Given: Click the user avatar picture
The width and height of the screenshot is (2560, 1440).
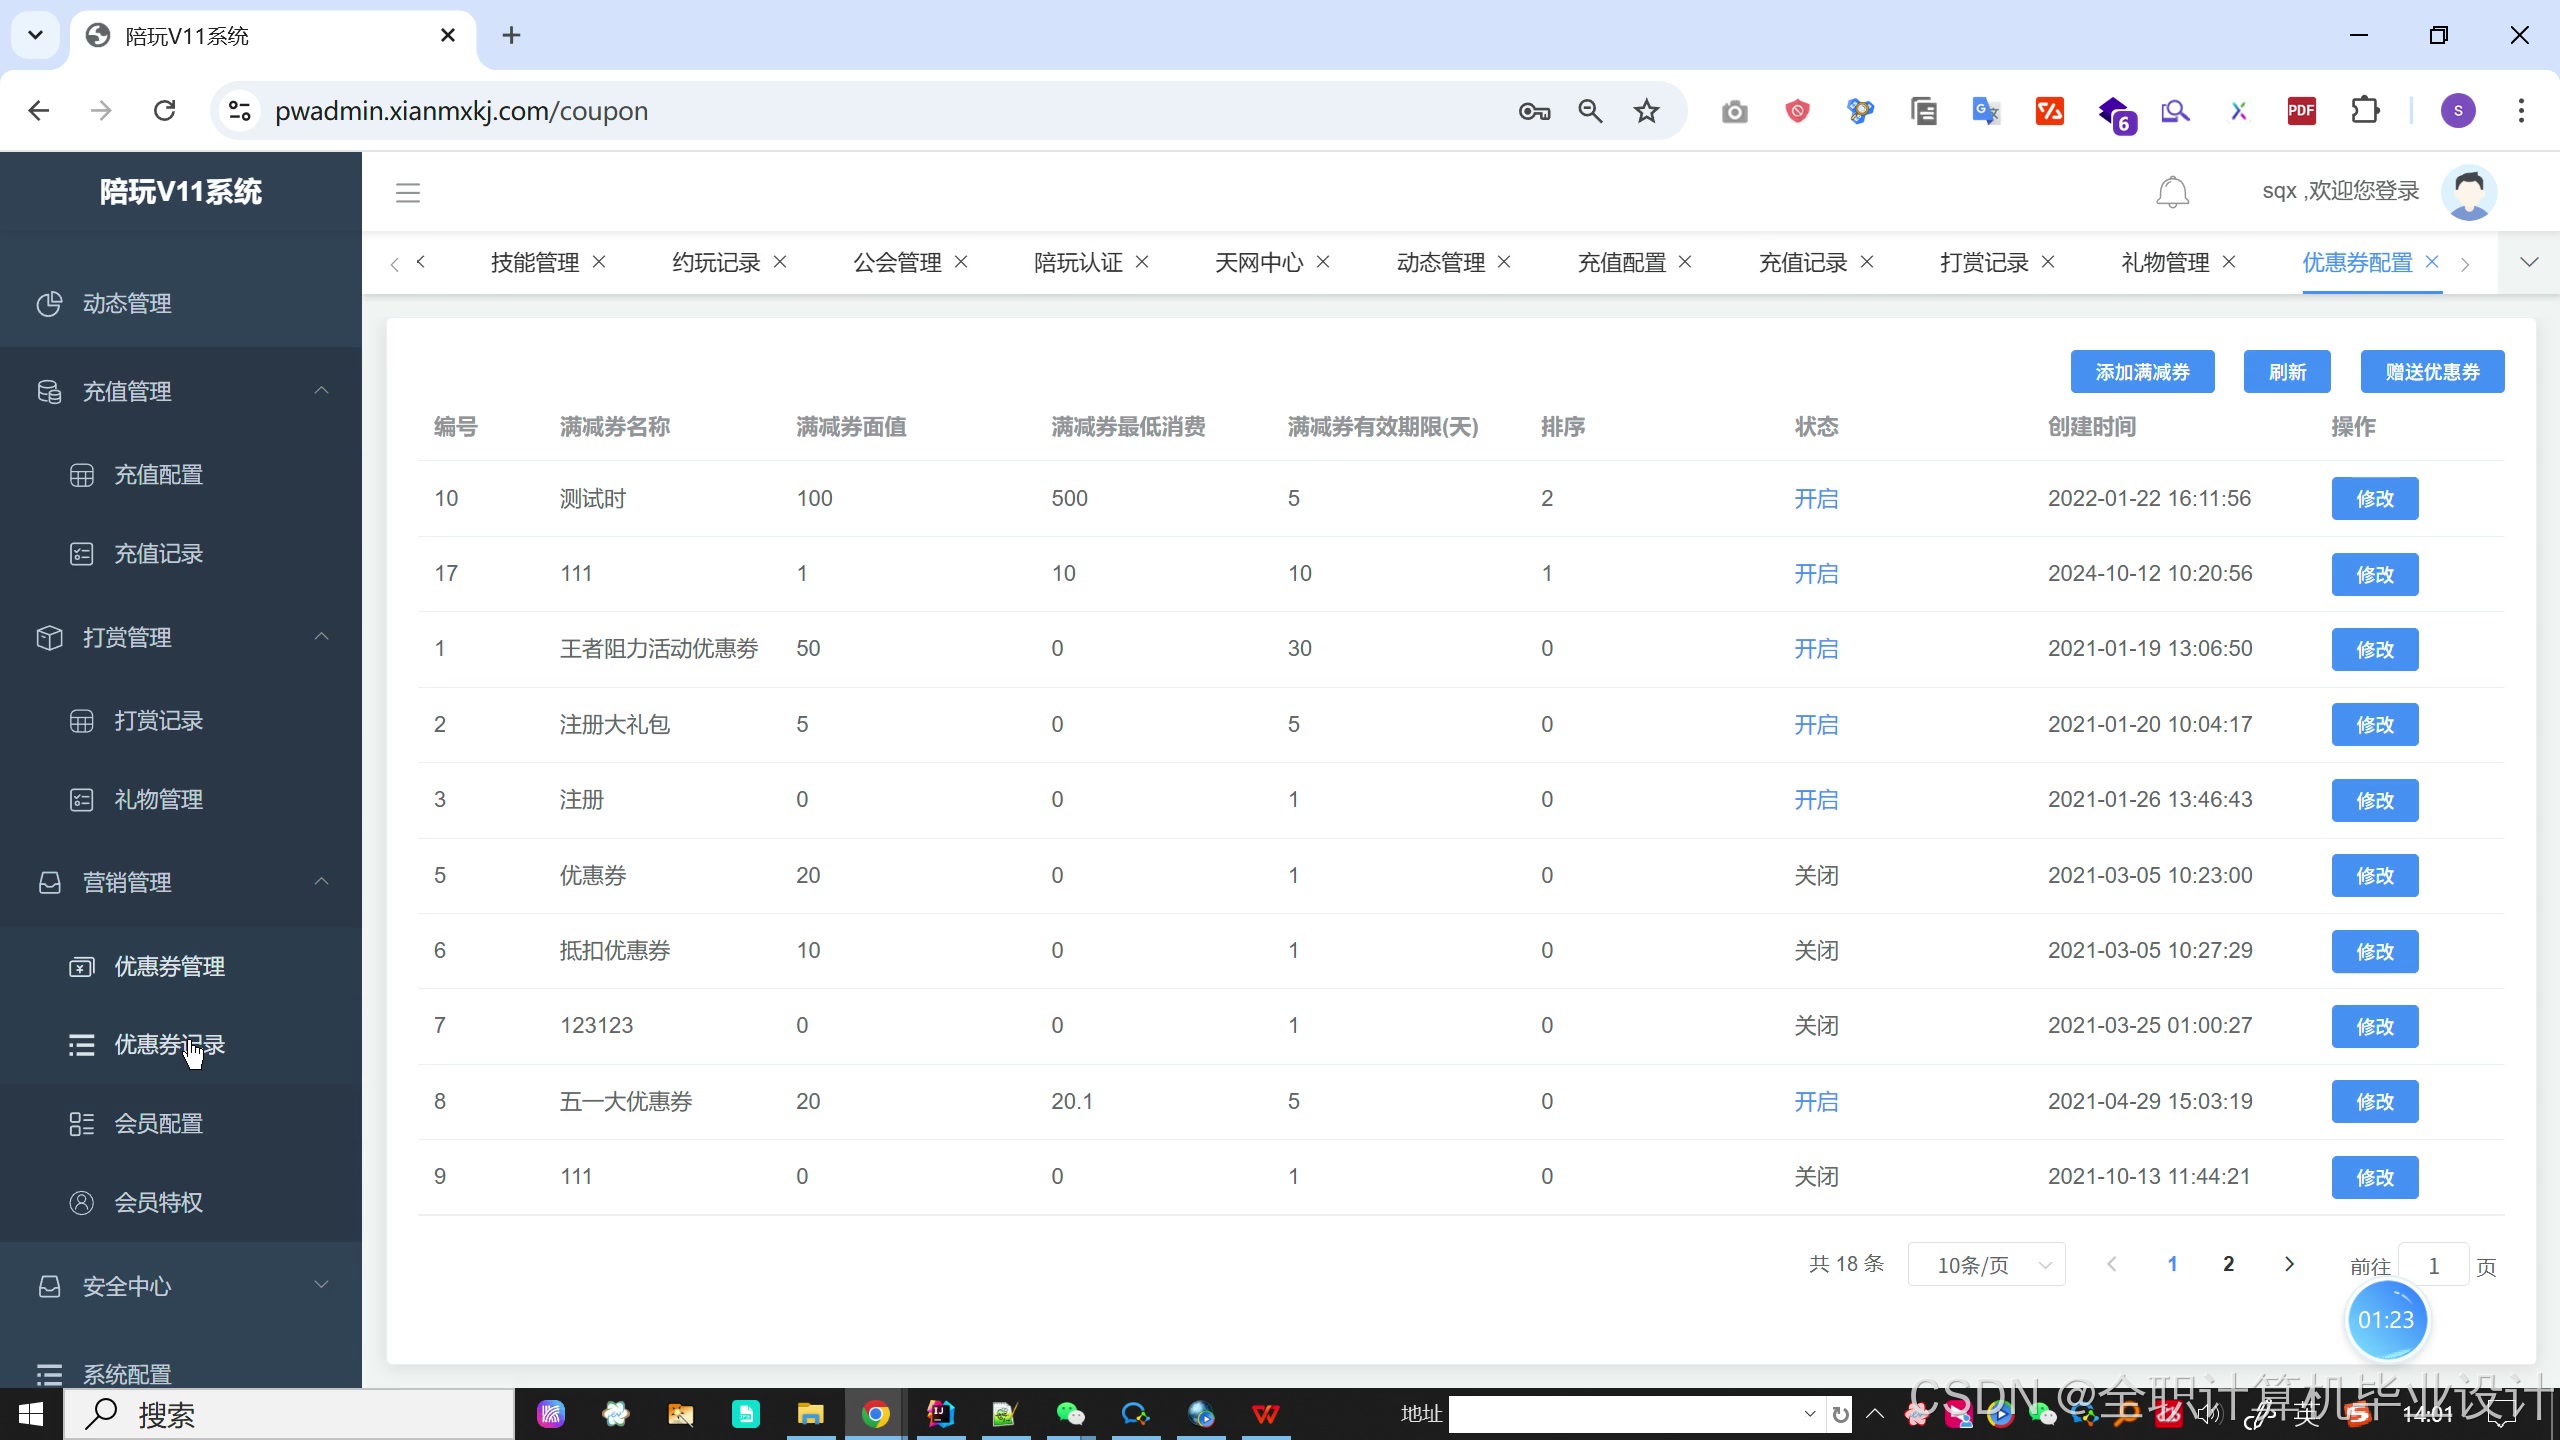Looking at the screenshot, I should pyautogui.click(x=2469, y=192).
